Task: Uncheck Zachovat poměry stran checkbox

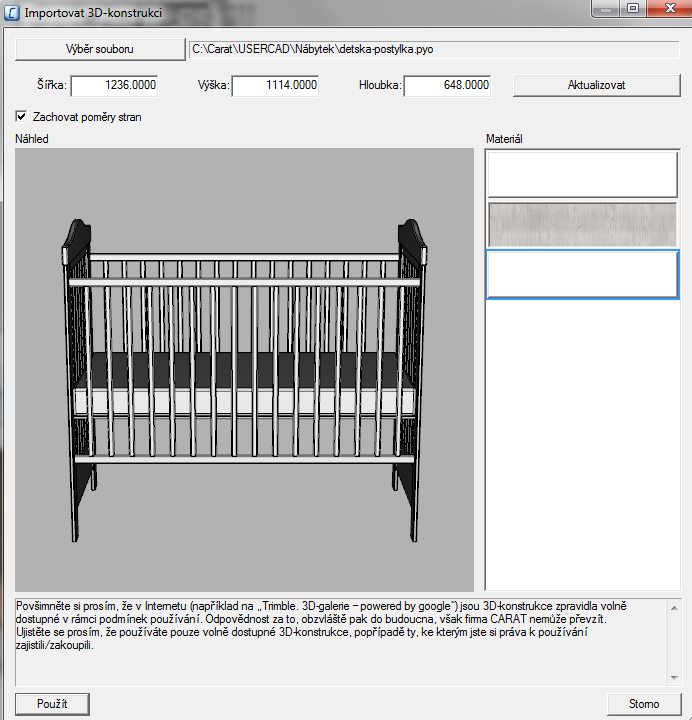Action: point(21,117)
